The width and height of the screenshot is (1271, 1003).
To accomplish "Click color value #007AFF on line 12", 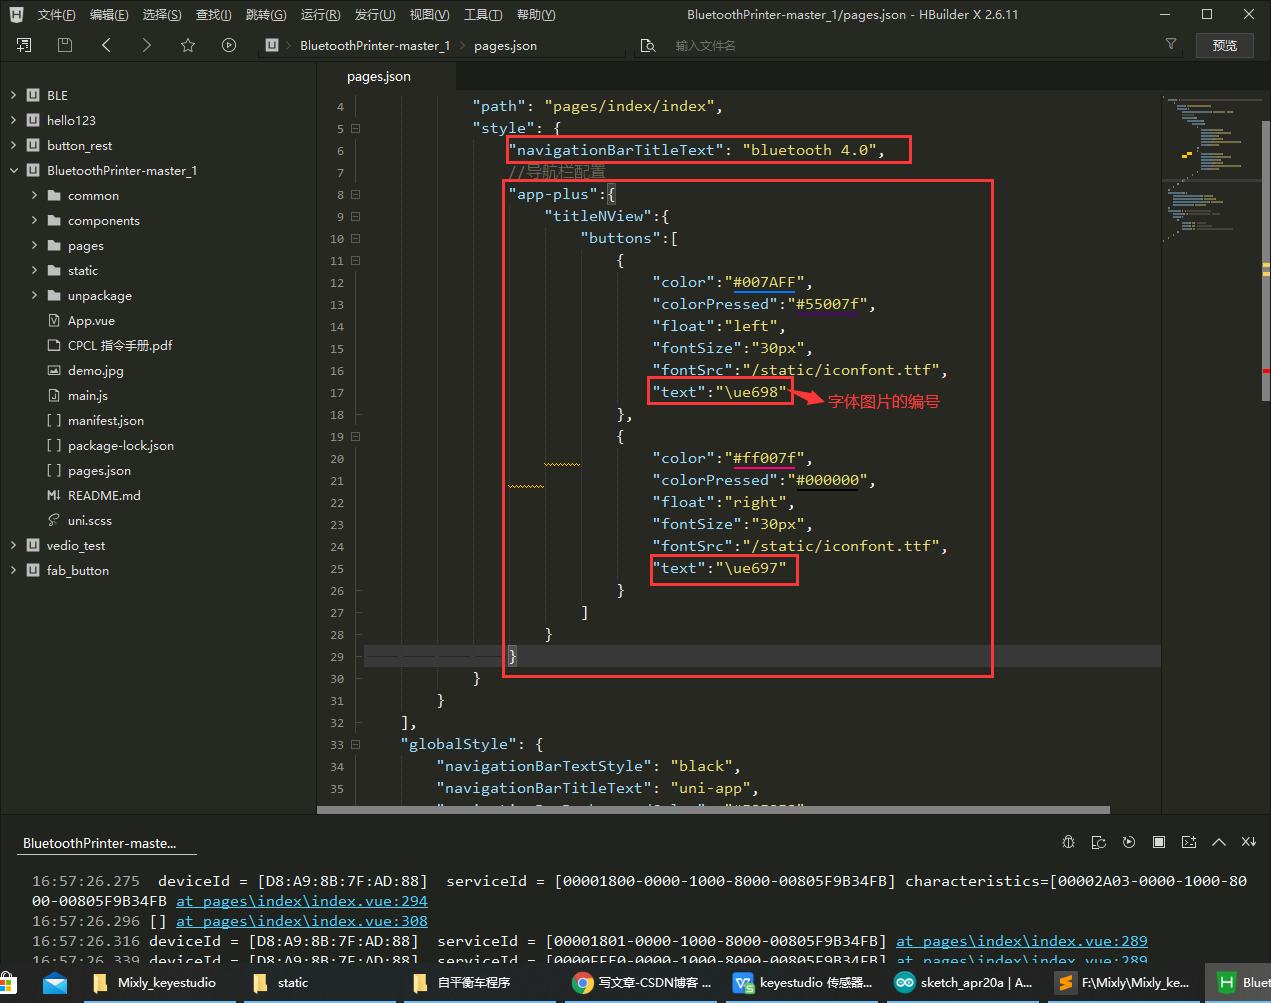I will point(764,283).
